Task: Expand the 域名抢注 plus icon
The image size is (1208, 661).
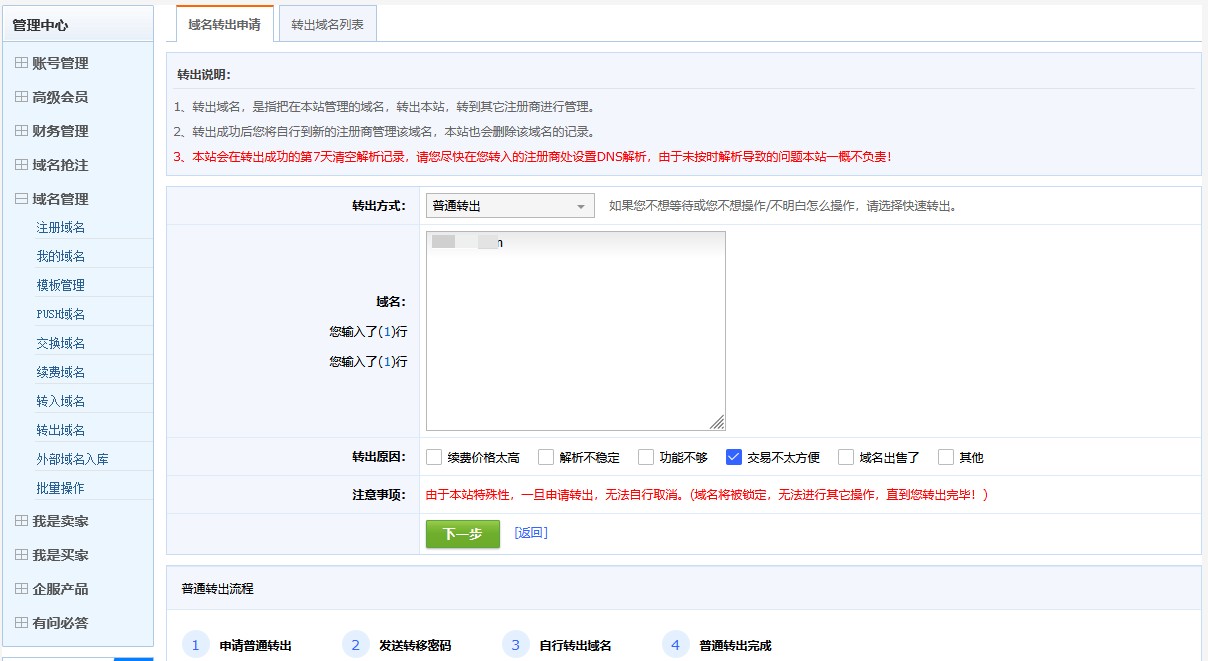Action: (x=21, y=165)
